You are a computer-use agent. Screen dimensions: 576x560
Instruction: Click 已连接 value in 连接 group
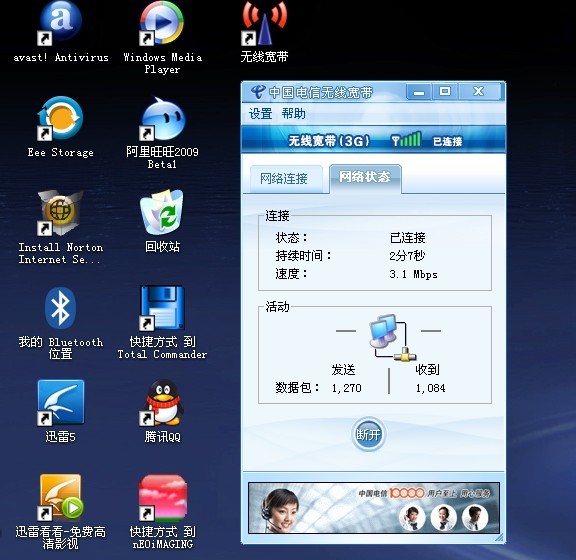407,238
